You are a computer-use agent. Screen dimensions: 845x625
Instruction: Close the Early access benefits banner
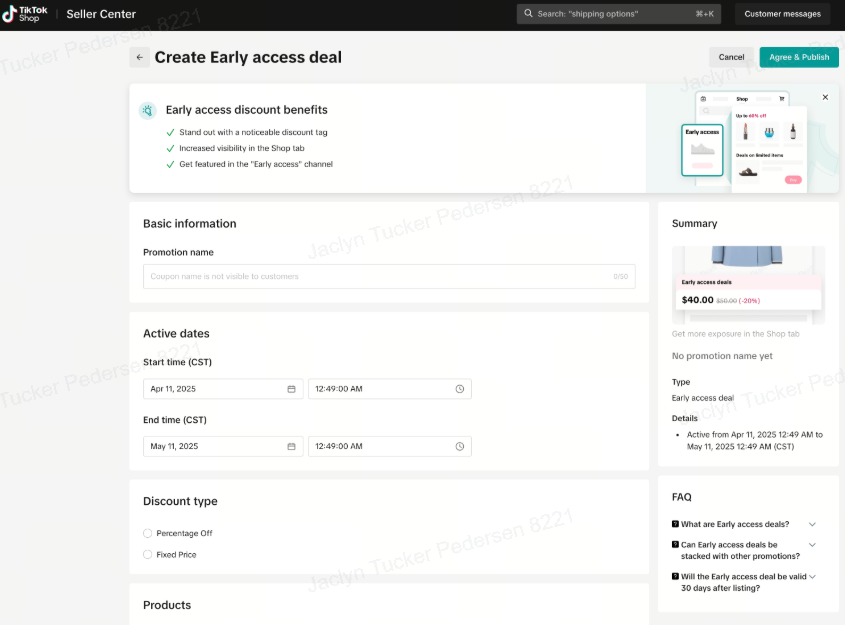tap(825, 97)
